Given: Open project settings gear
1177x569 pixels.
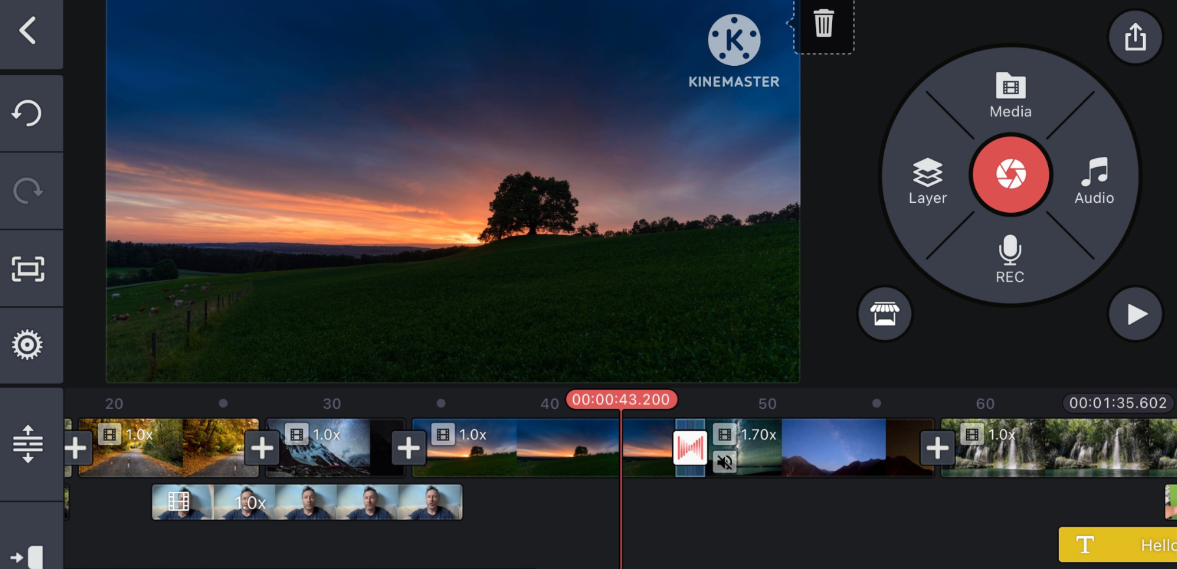Looking at the screenshot, I should click(28, 346).
